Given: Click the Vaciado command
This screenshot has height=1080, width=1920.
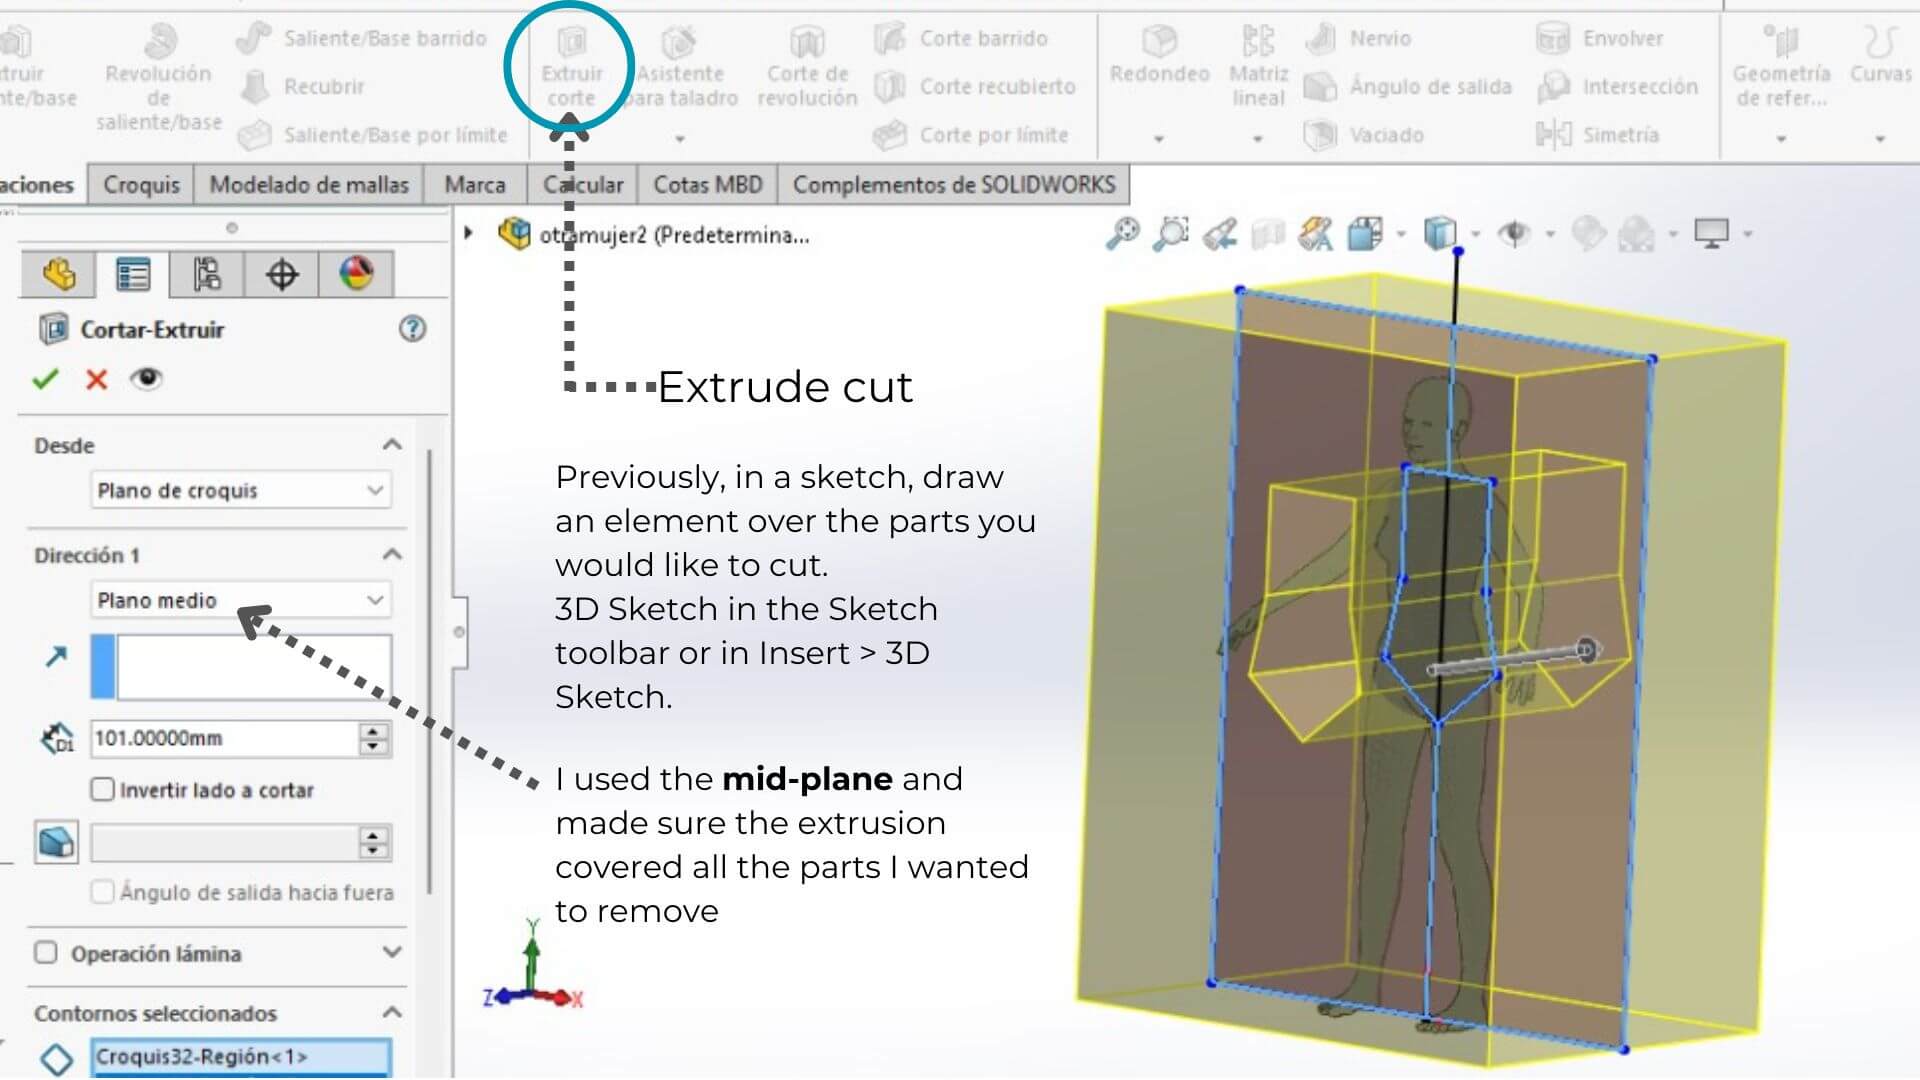Looking at the screenshot, I should (1364, 134).
